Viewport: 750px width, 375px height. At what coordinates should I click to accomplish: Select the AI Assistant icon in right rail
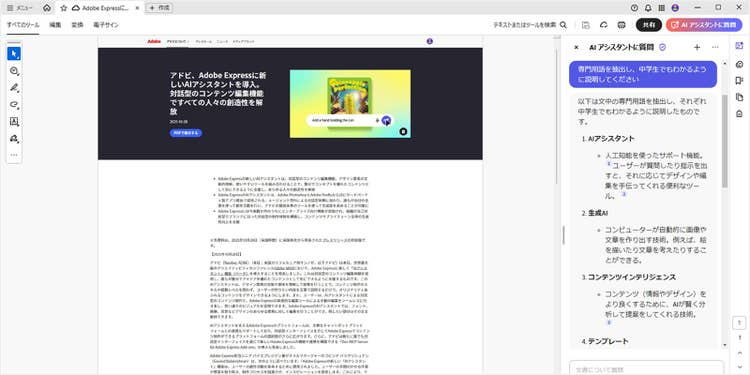(739, 45)
